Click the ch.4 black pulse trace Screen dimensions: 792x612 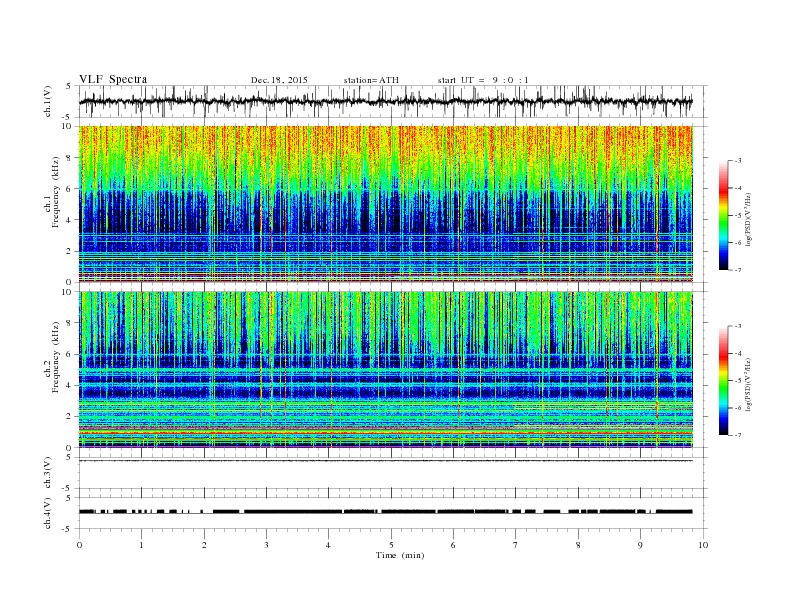tap(385, 512)
